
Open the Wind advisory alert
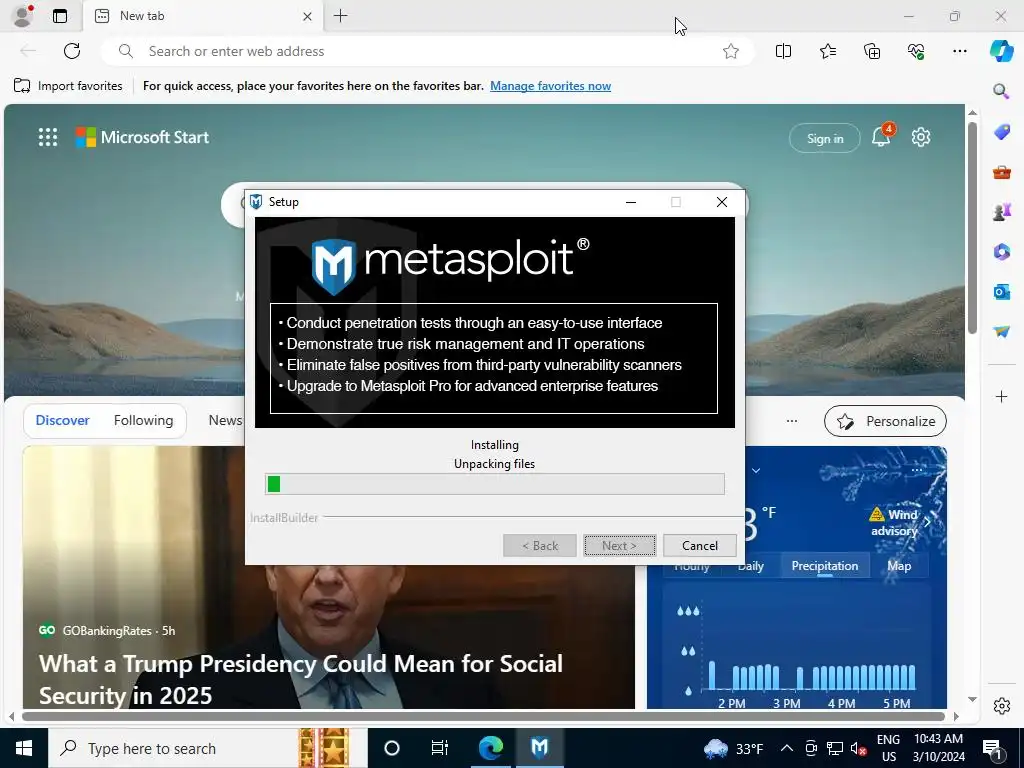point(899,522)
